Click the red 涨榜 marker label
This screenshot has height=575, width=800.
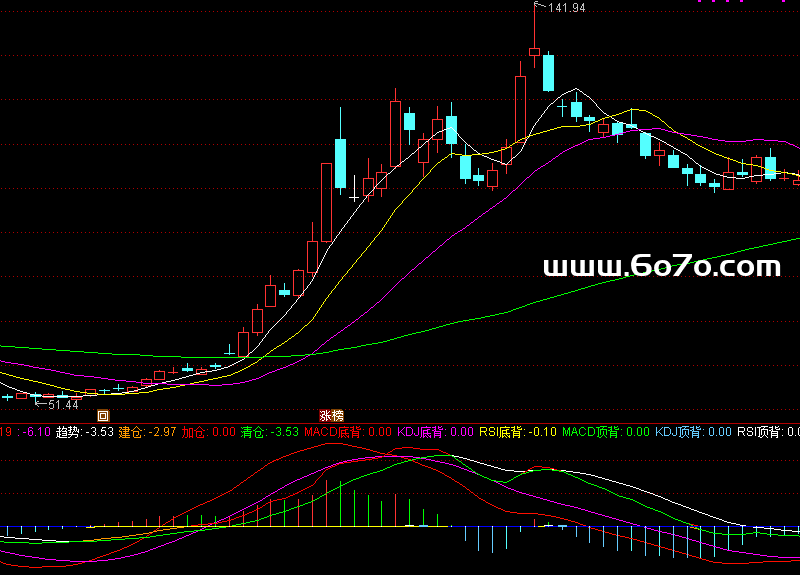pos(331,415)
